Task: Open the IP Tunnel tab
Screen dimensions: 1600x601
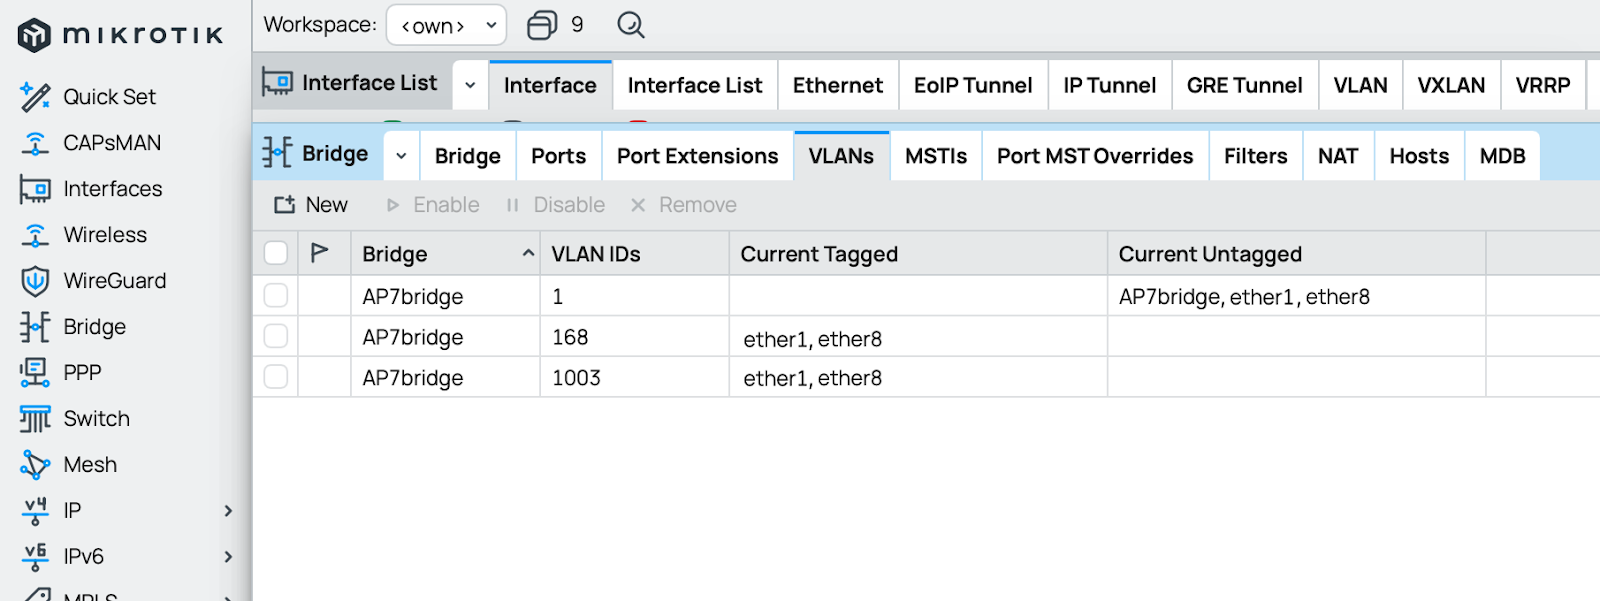Action: point(1110,85)
